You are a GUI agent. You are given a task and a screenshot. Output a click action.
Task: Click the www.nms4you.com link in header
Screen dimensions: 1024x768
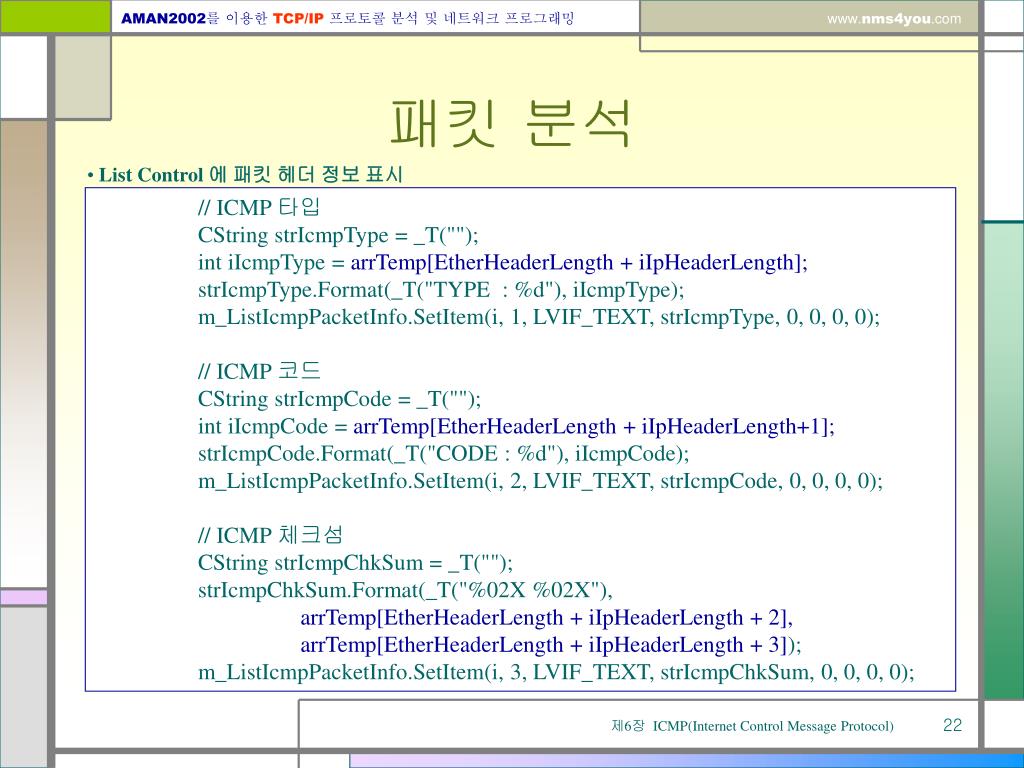894,19
